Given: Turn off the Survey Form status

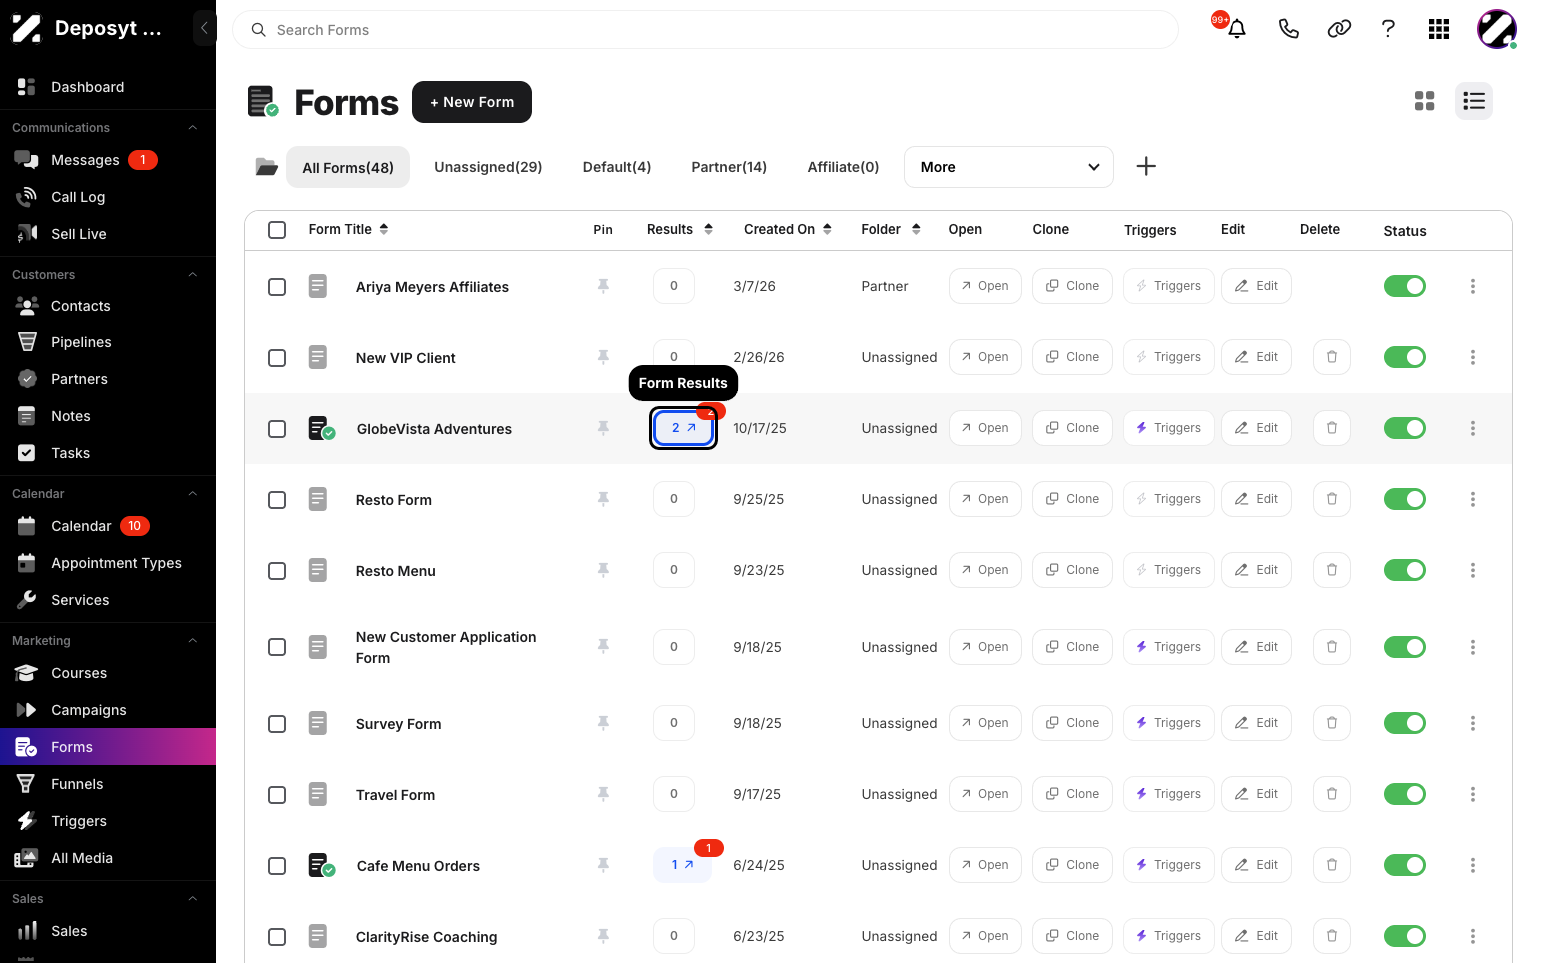Looking at the screenshot, I should (1405, 723).
